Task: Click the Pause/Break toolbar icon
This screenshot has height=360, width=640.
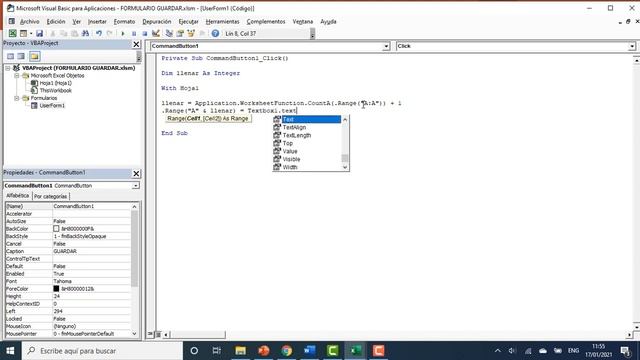Action: (134, 33)
